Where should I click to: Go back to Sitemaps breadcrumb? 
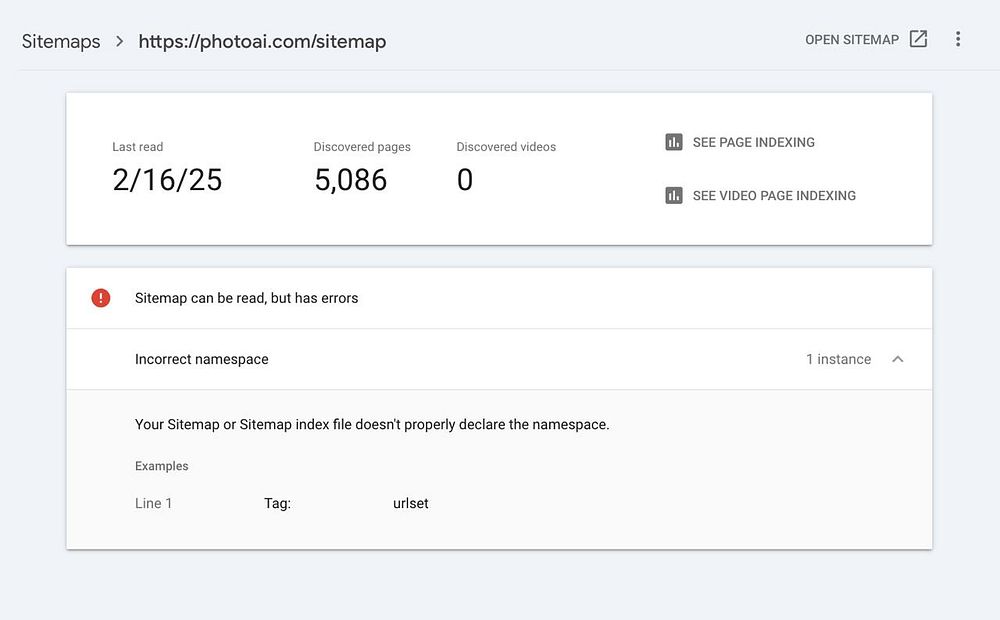tap(61, 41)
